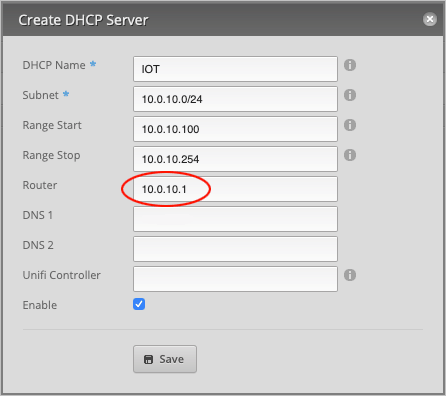446x396 pixels.
Task: Edit the Range Stop field 10.0.10.254
Action: pyautogui.click(x=235, y=159)
